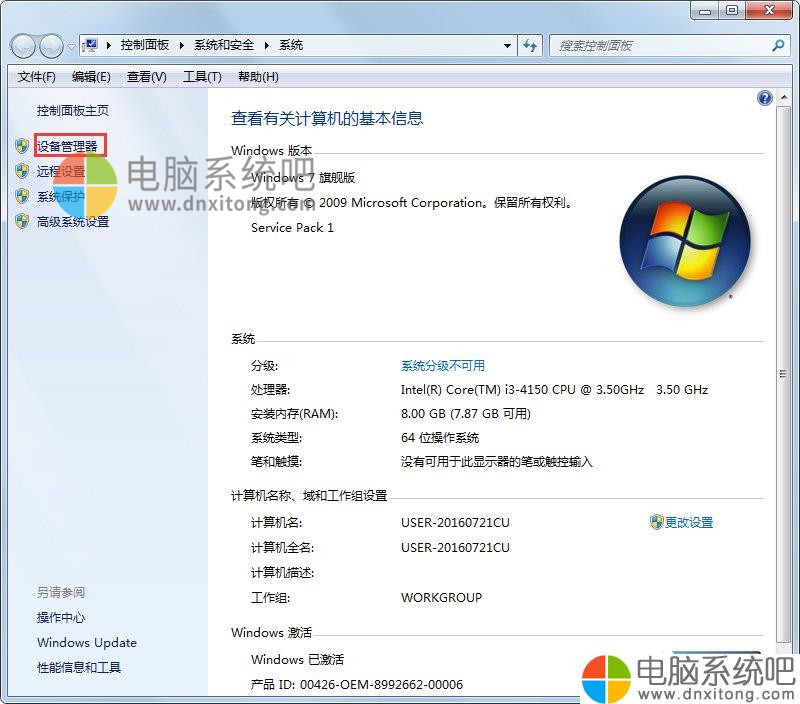Open 操作中心 link

click(61, 617)
